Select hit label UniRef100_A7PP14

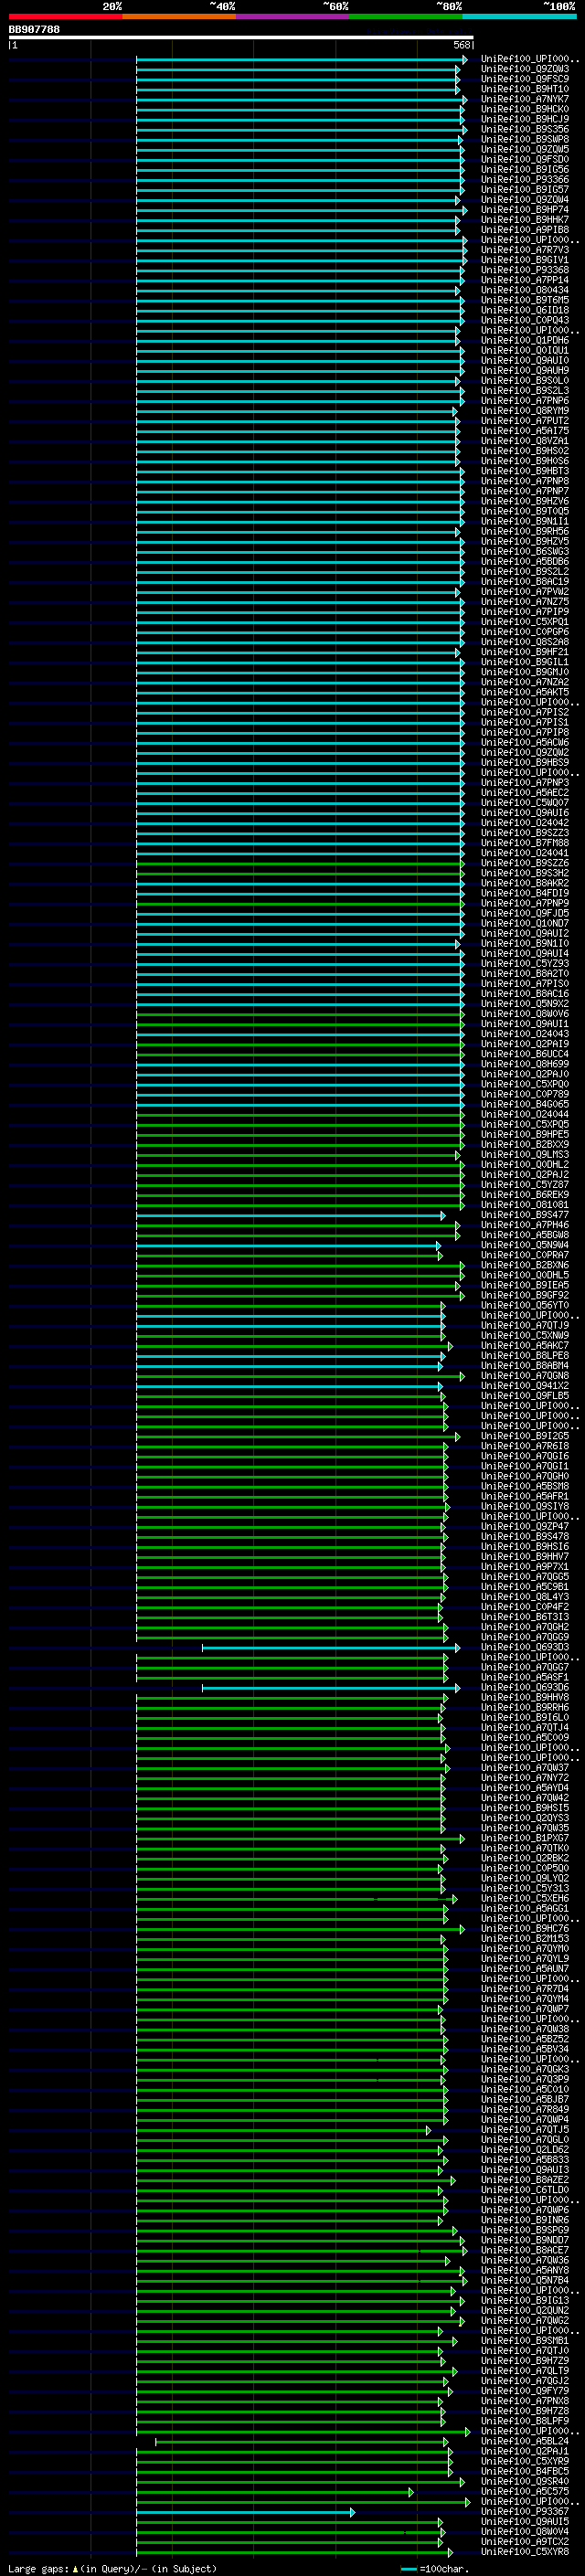(x=525, y=280)
